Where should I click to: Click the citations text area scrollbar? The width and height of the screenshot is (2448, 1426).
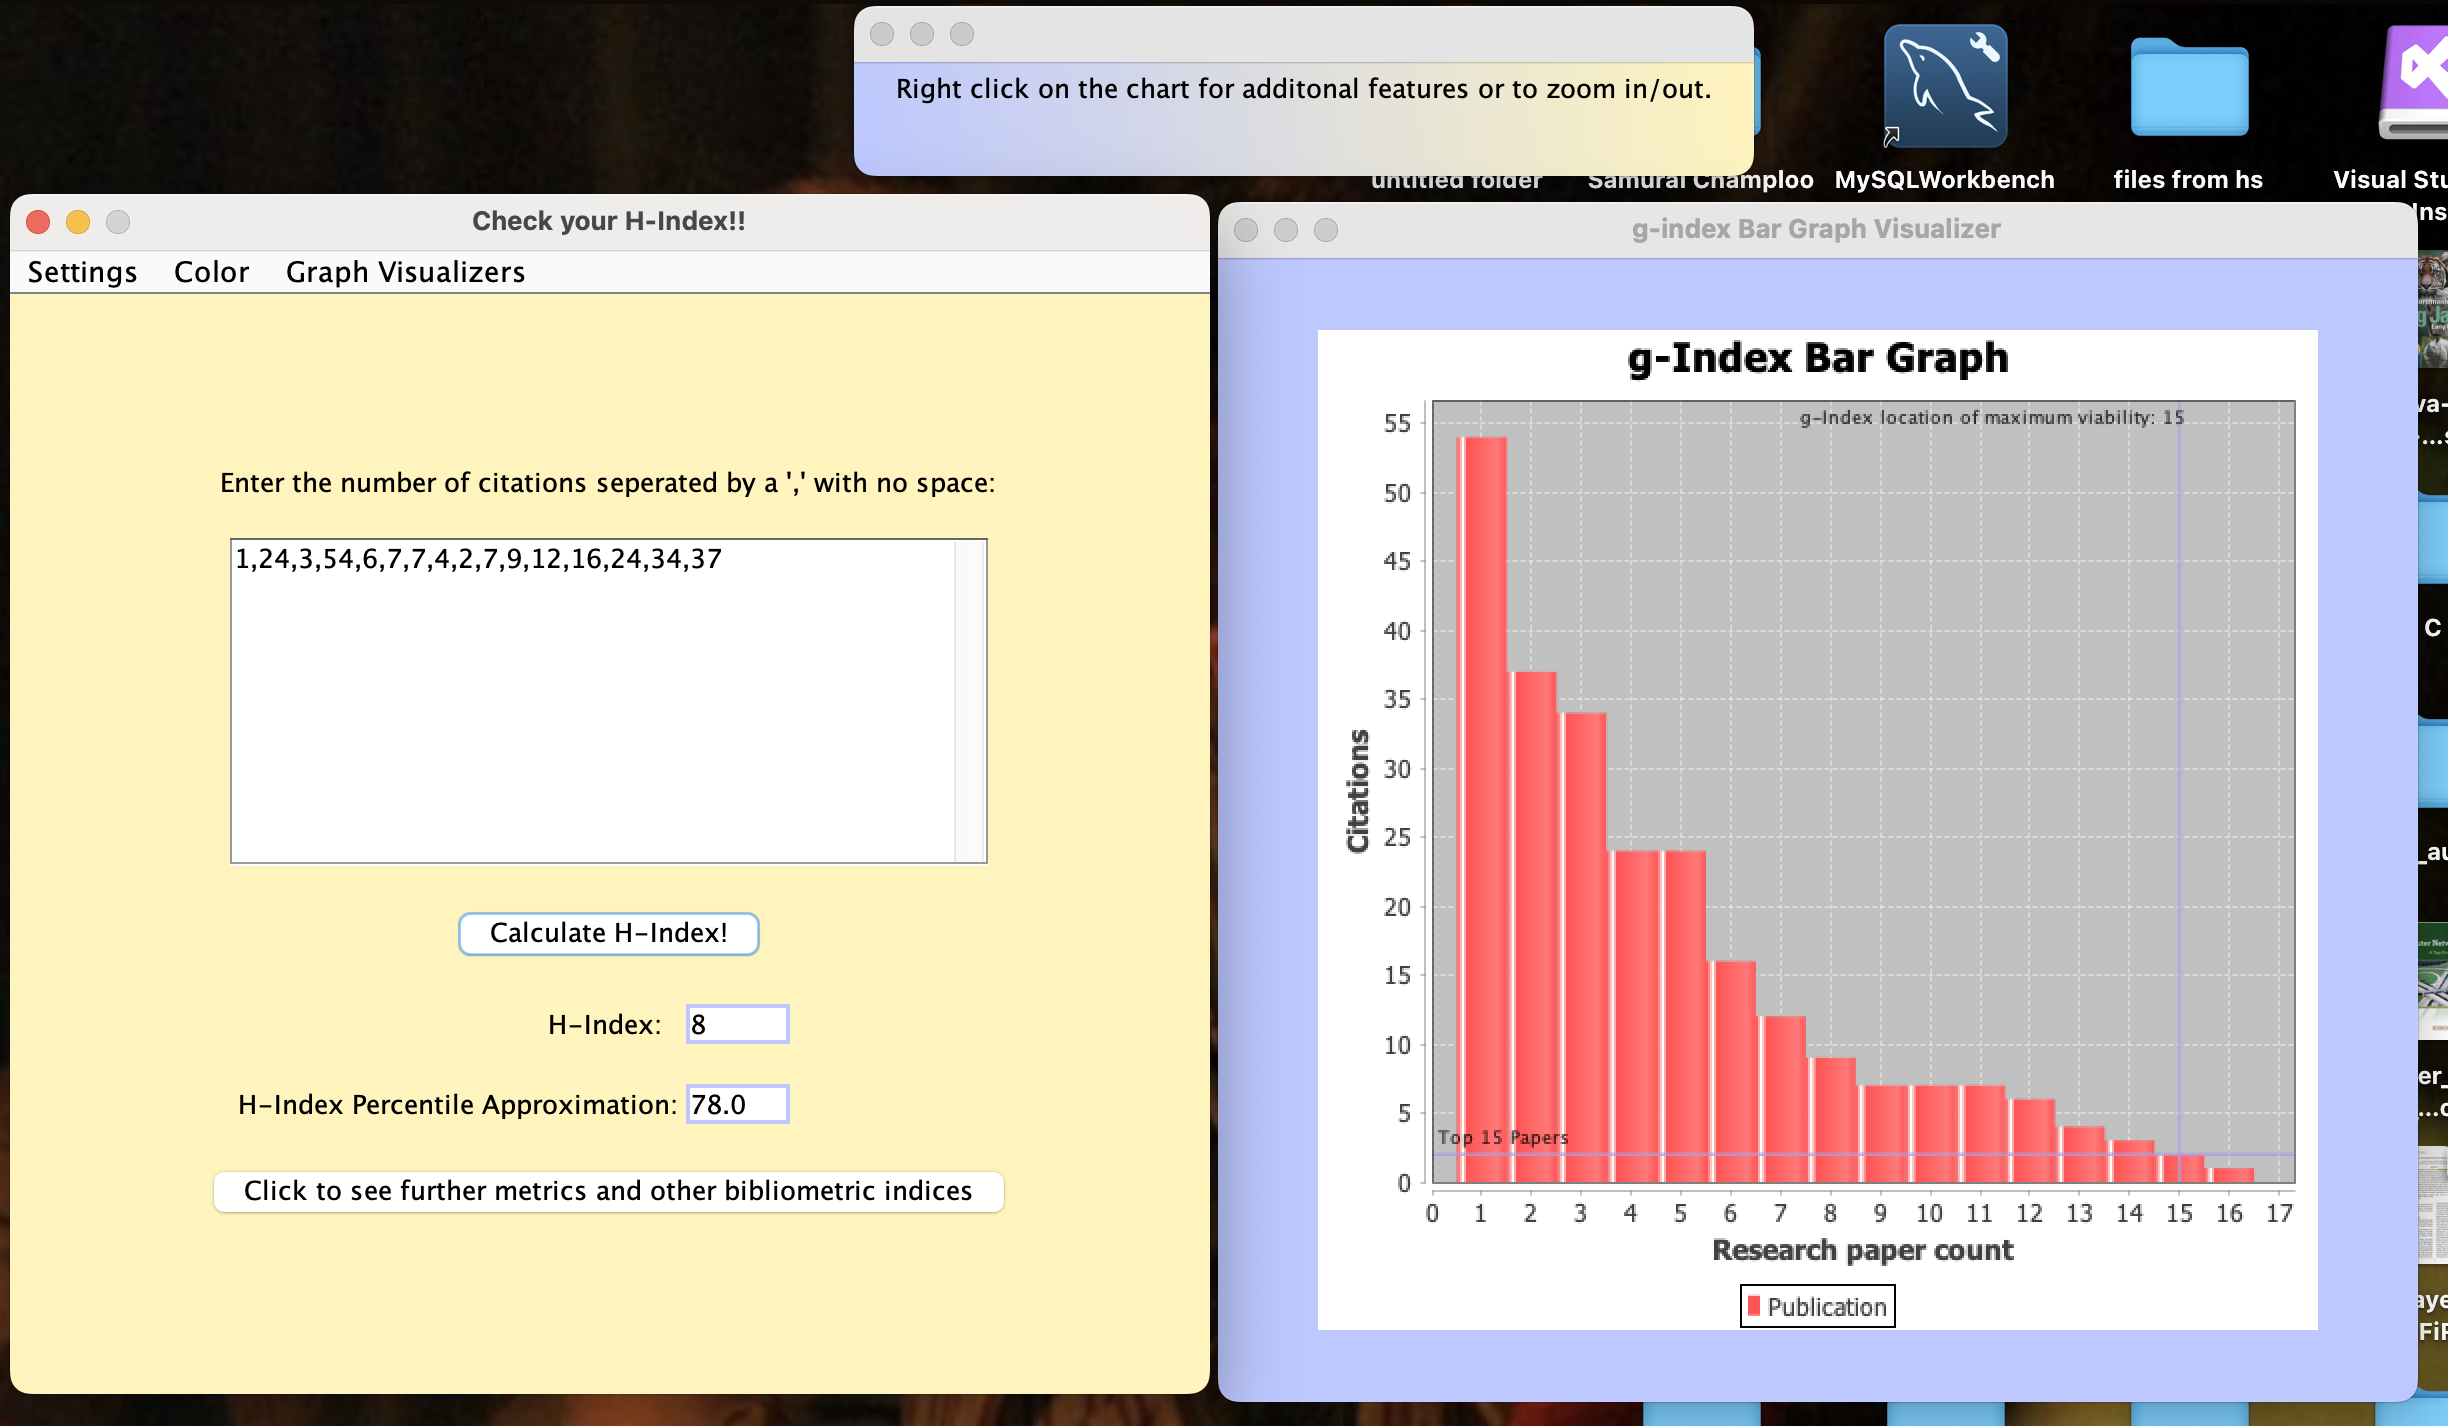pos(970,700)
